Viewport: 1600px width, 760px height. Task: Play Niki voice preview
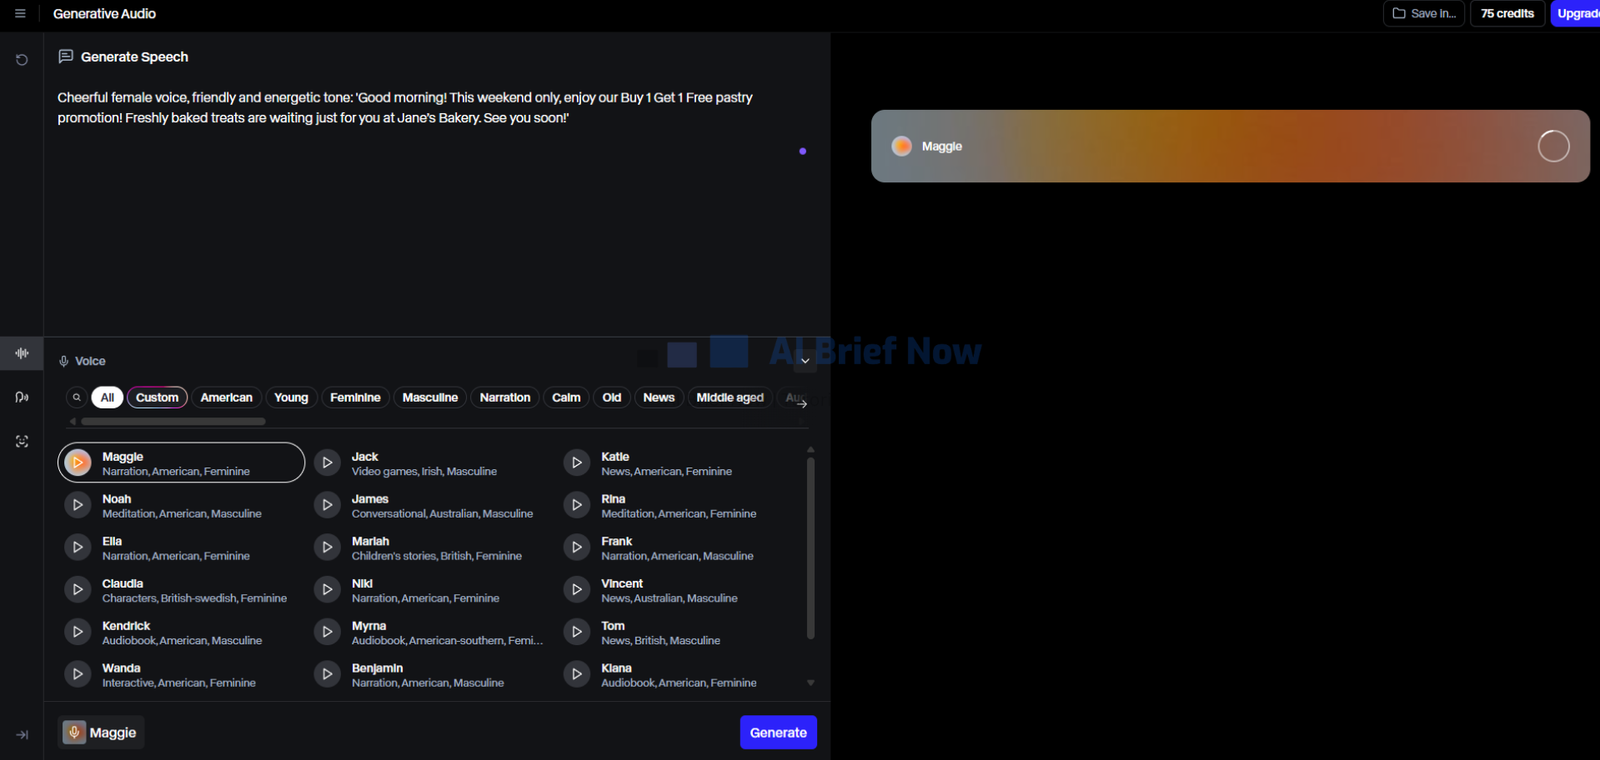(327, 590)
